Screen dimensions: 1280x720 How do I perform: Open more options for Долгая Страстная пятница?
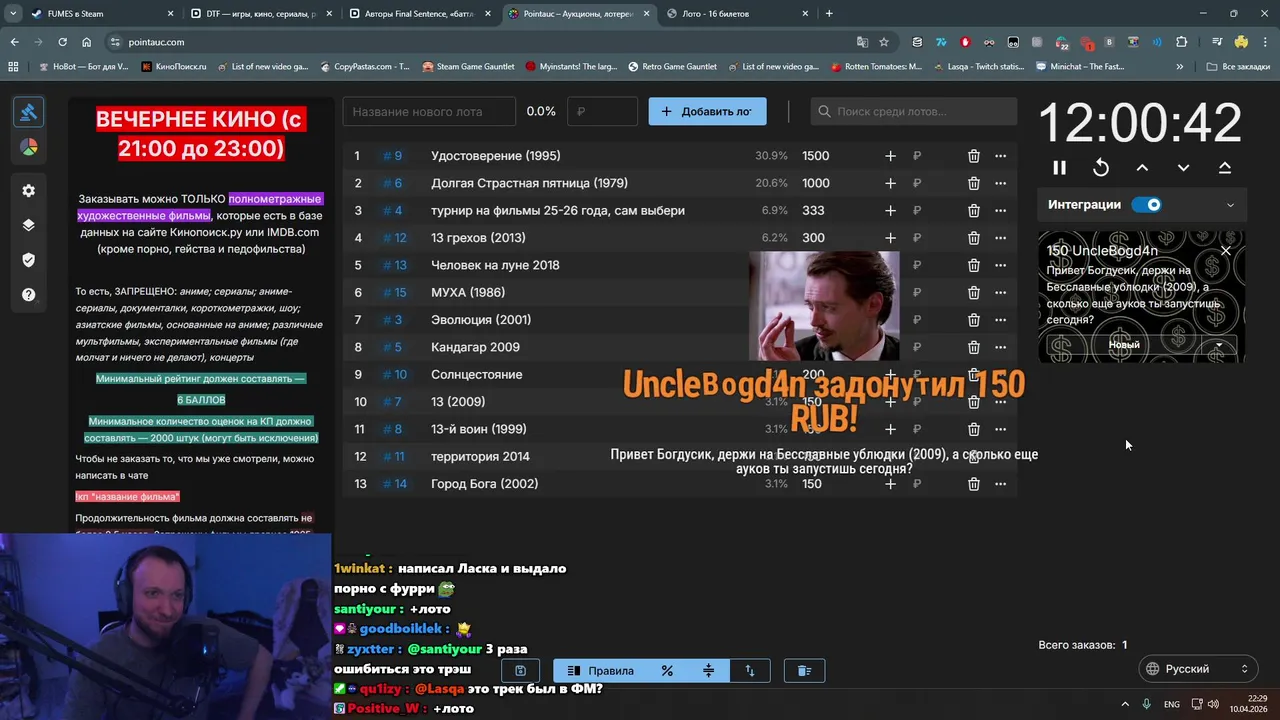tap(1000, 183)
